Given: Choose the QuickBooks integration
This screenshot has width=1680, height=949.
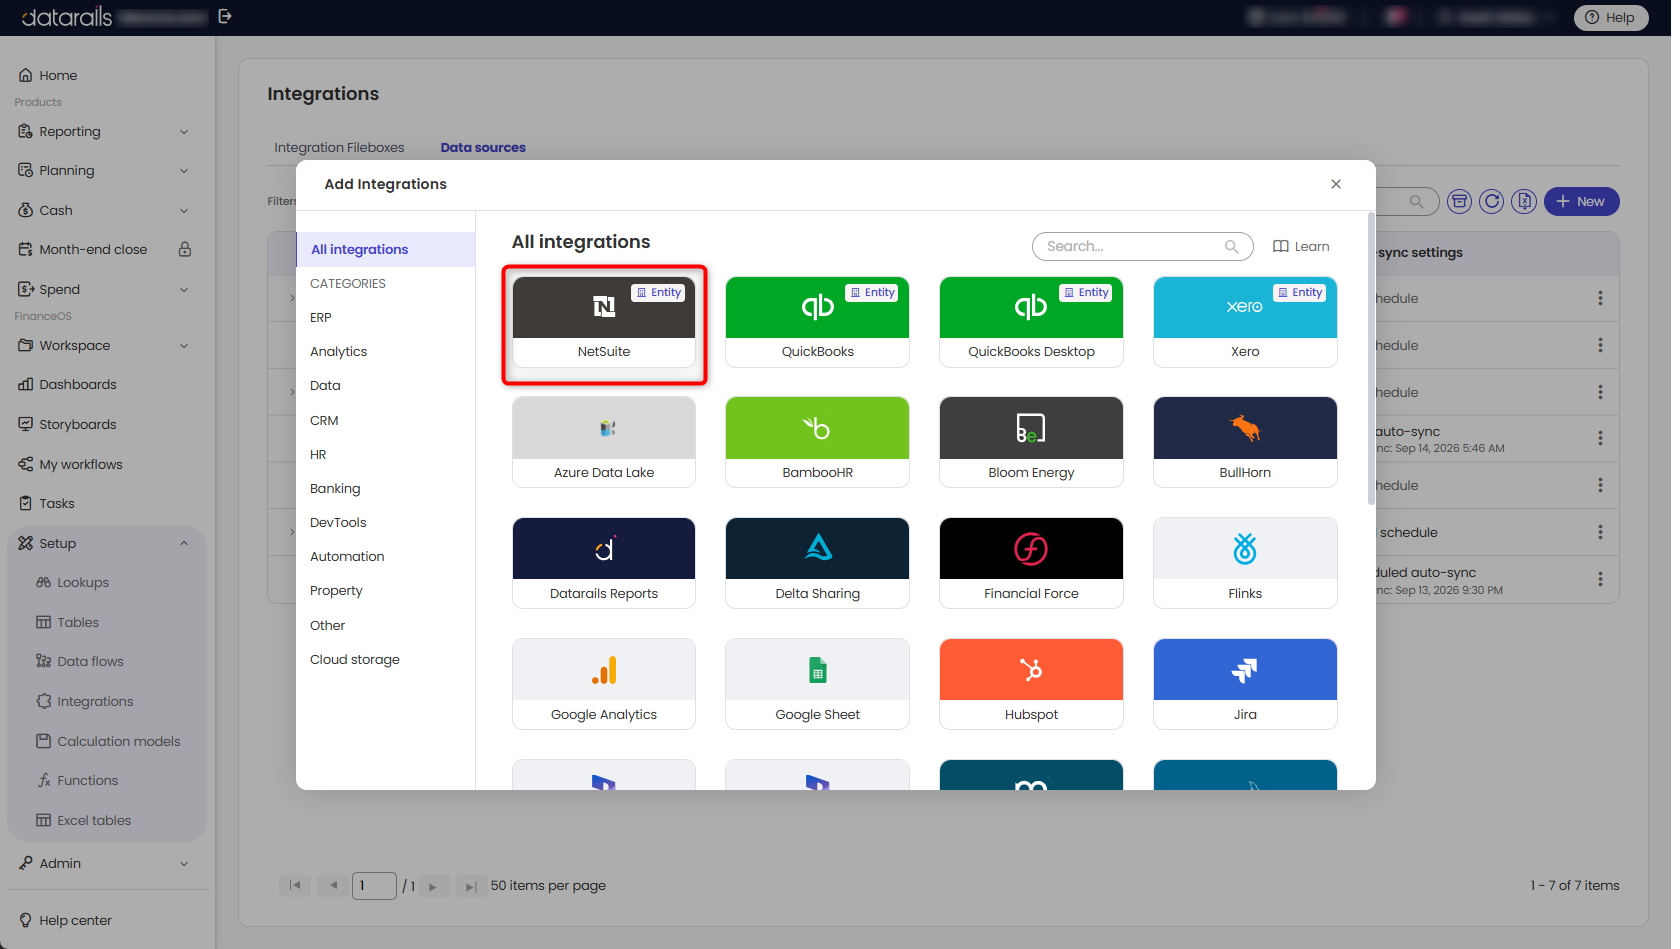Looking at the screenshot, I should (x=817, y=322).
